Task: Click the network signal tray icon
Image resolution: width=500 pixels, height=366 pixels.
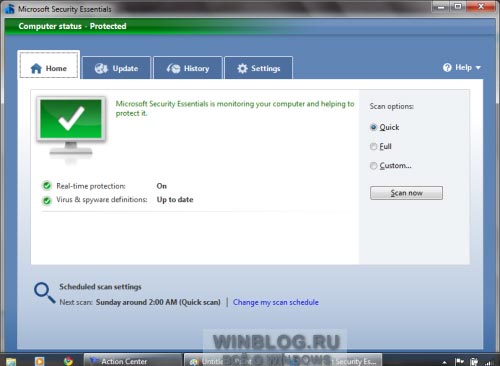Action: pyautogui.click(x=489, y=362)
